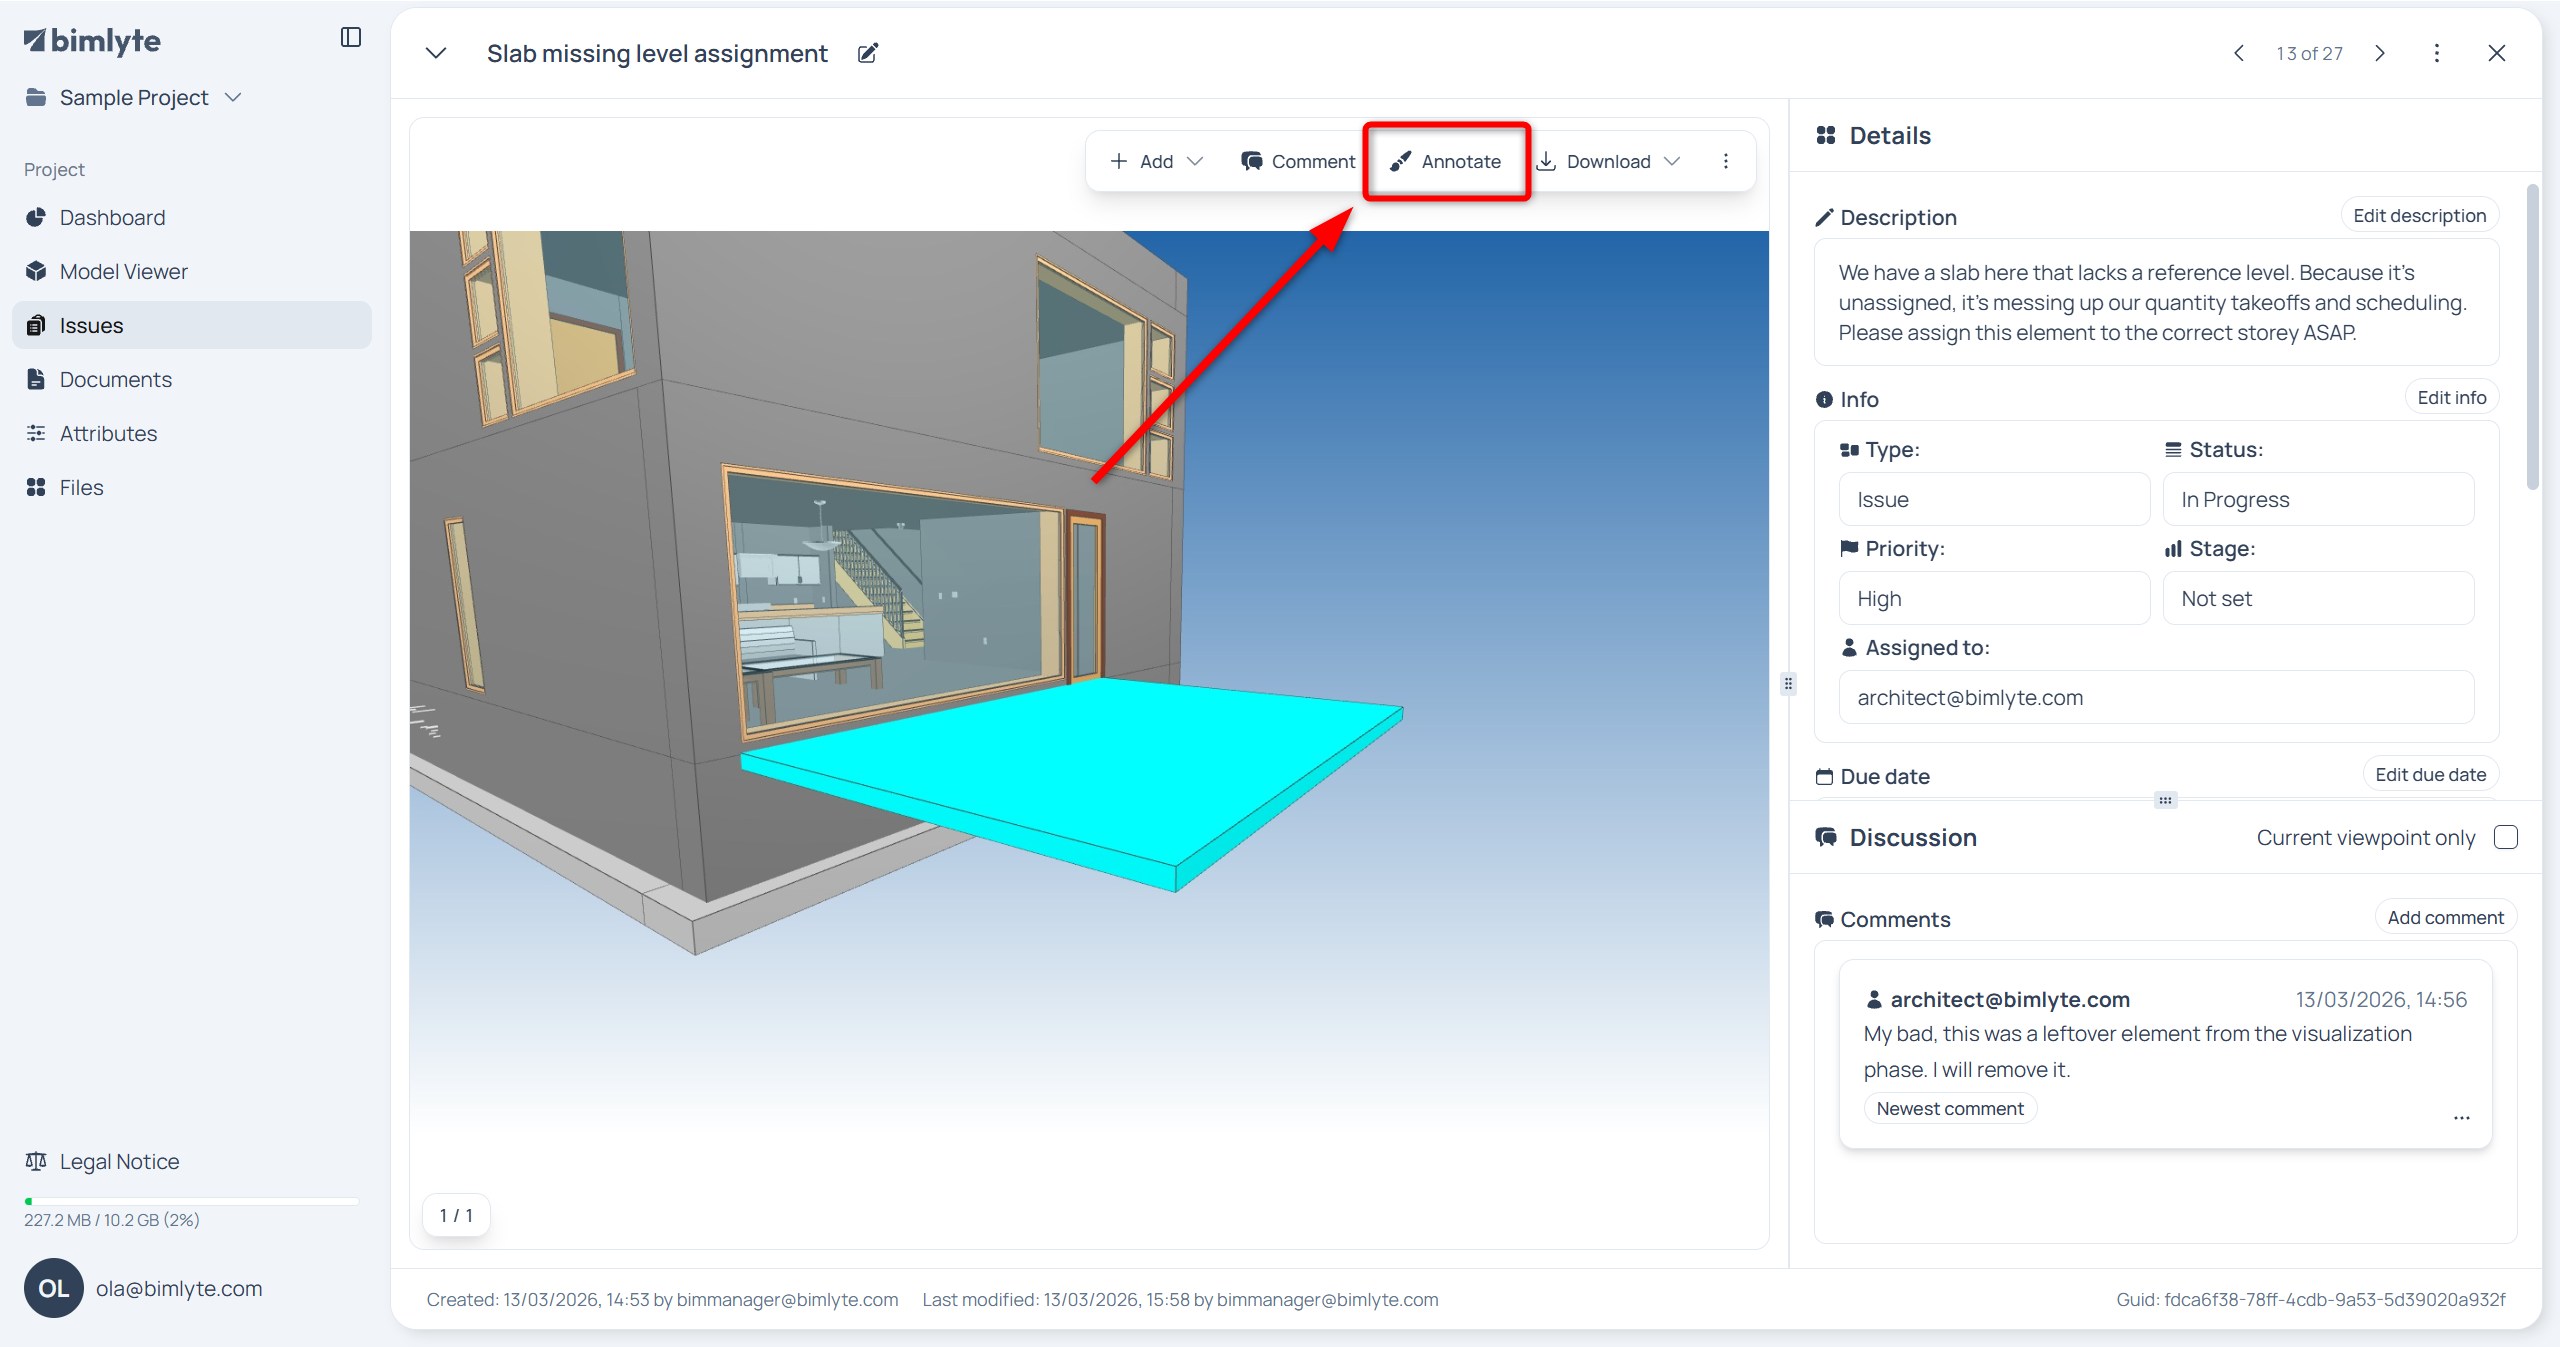Screen dimensions: 2560x1347
Task: Click the Comments section icon
Action: point(1825,919)
